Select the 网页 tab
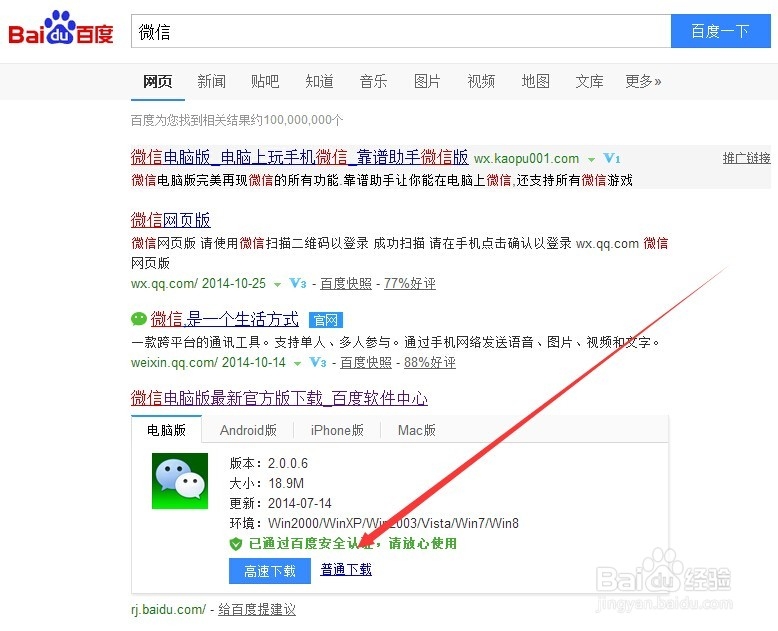The height and width of the screenshot is (631, 778). pos(157,81)
